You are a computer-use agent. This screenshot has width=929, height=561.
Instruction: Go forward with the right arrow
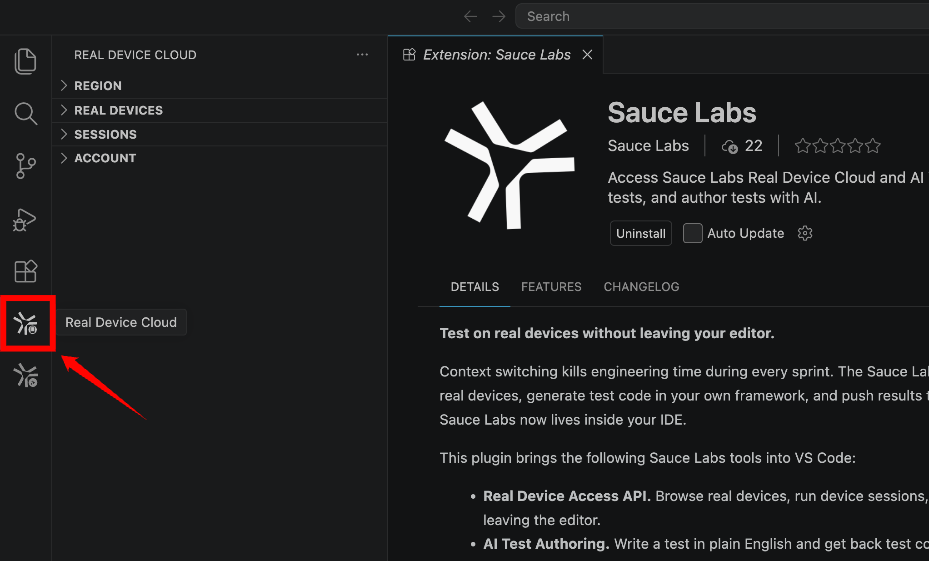pyautogui.click(x=499, y=17)
